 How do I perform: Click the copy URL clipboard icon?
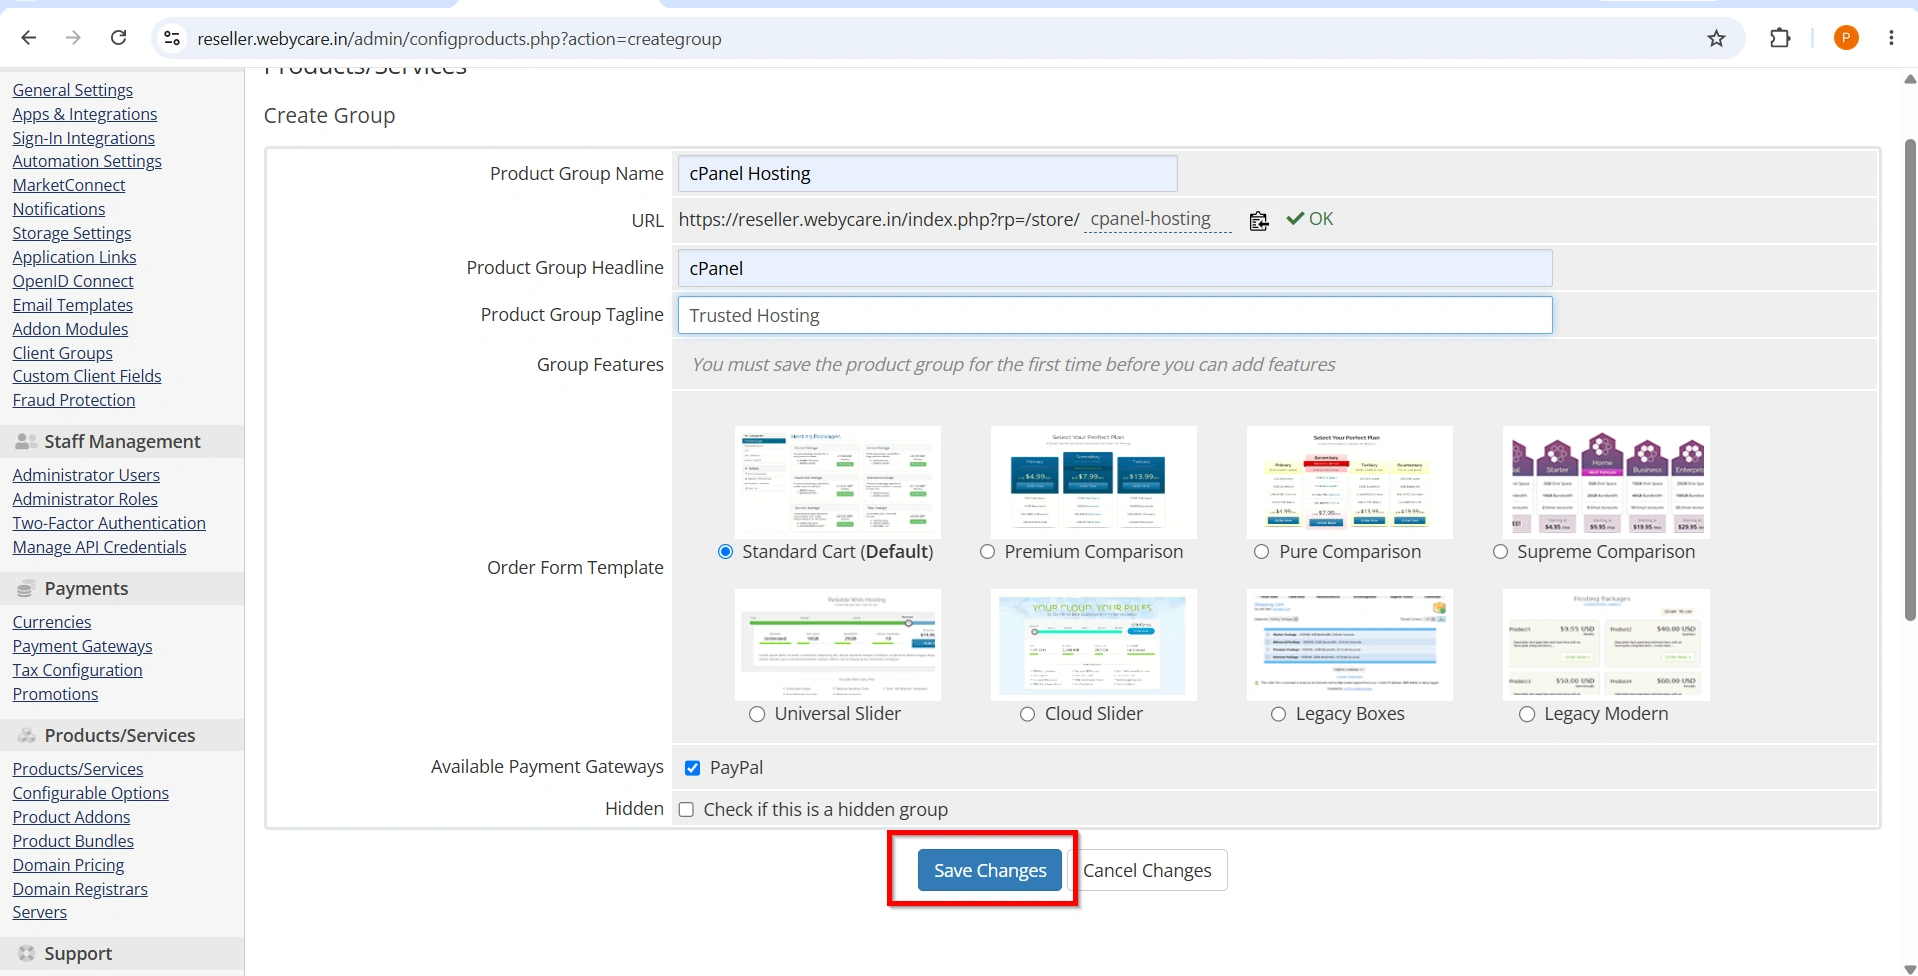(x=1259, y=220)
